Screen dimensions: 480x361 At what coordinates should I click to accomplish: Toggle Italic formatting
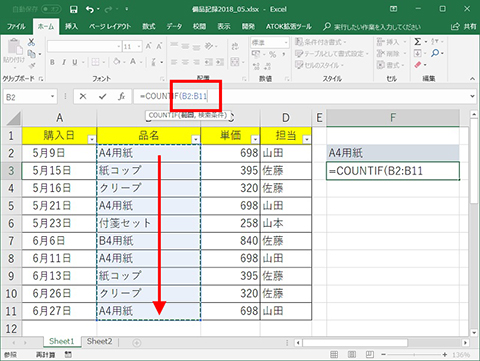[x=64, y=62]
